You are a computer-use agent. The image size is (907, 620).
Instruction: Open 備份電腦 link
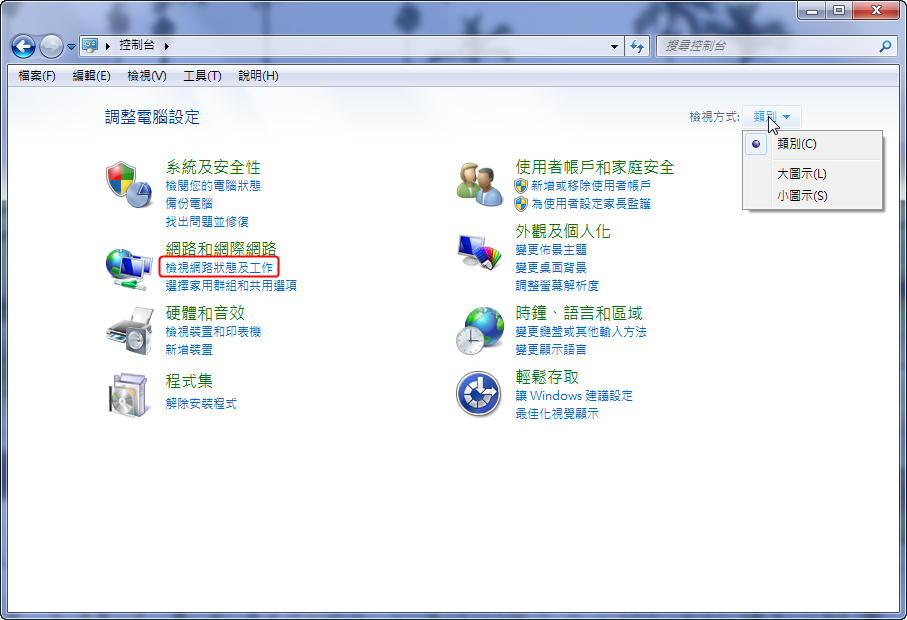pos(189,204)
